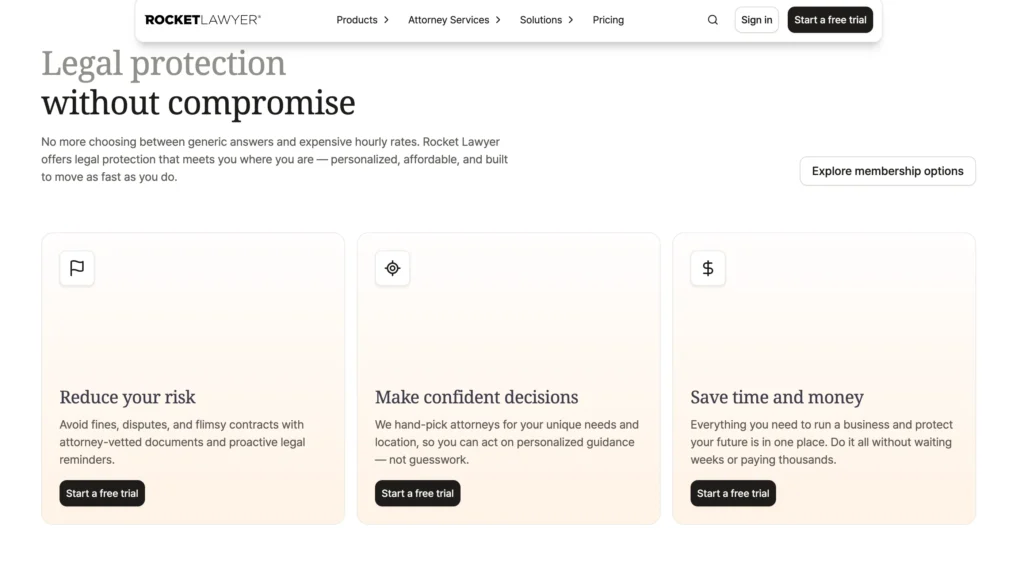
Task: Start free trial under Save time and money
Action: (733, 494)
